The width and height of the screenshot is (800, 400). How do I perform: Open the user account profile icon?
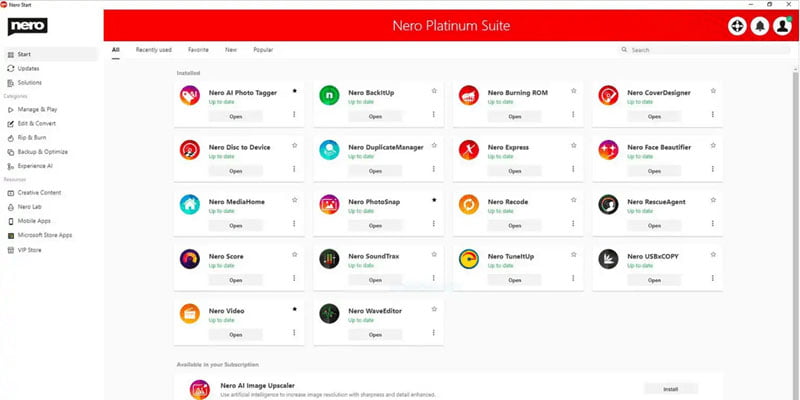point(782,26)
